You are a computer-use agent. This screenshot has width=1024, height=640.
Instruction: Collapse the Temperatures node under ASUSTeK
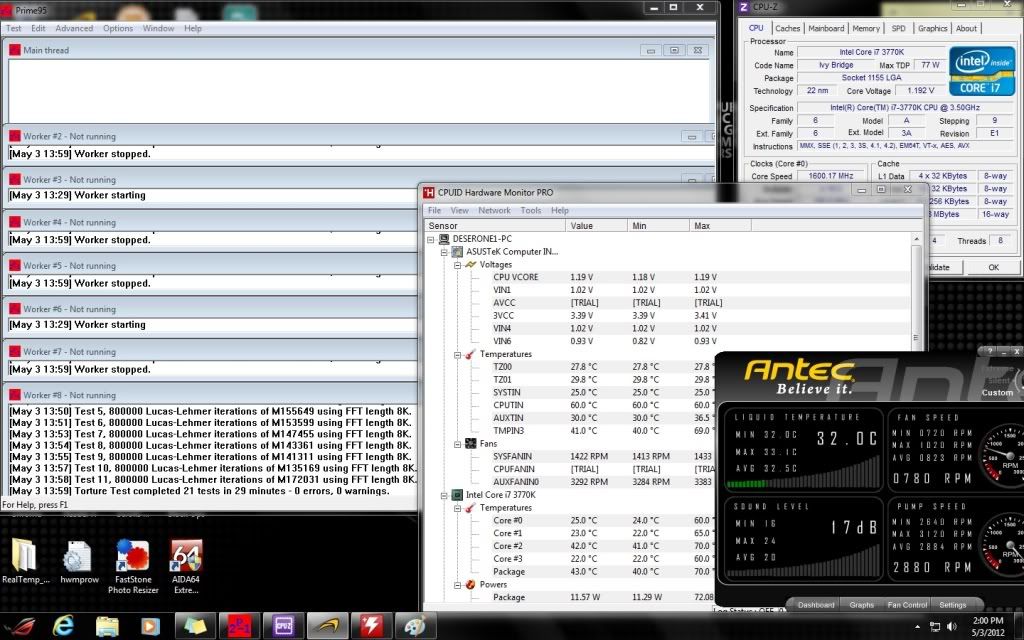coord(457,354)
